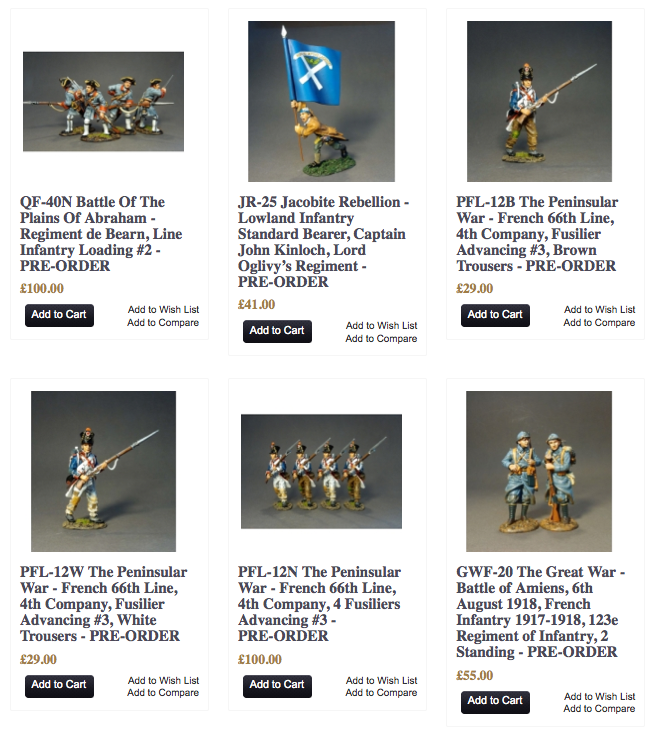Add GWF-20 French Infantry to cart
The height and width of the screenshot is (735, 655).
tap(495, 701)
